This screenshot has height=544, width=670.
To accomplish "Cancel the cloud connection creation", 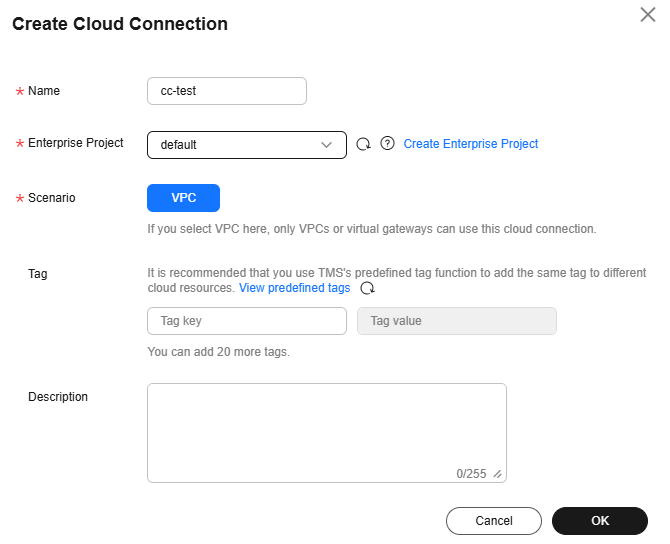I will tap(494, 521).
